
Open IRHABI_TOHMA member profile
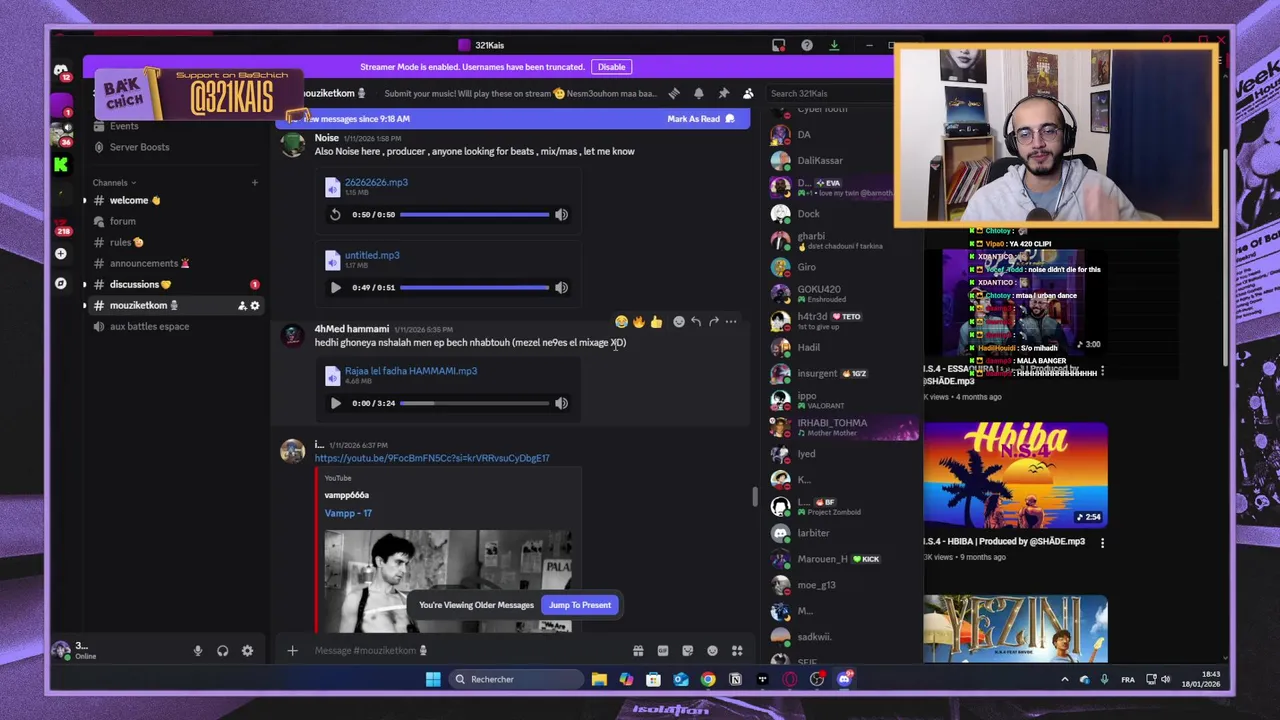(843, 427)
